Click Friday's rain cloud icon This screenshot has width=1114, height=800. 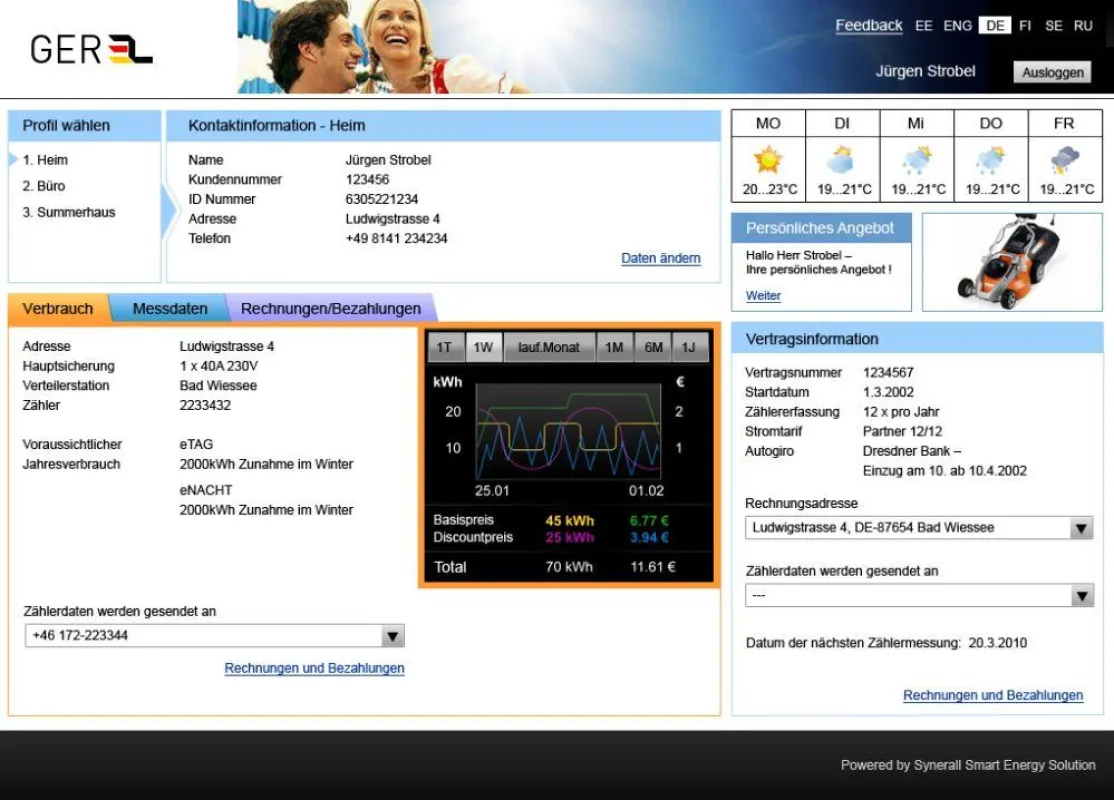pos(1064,160)
